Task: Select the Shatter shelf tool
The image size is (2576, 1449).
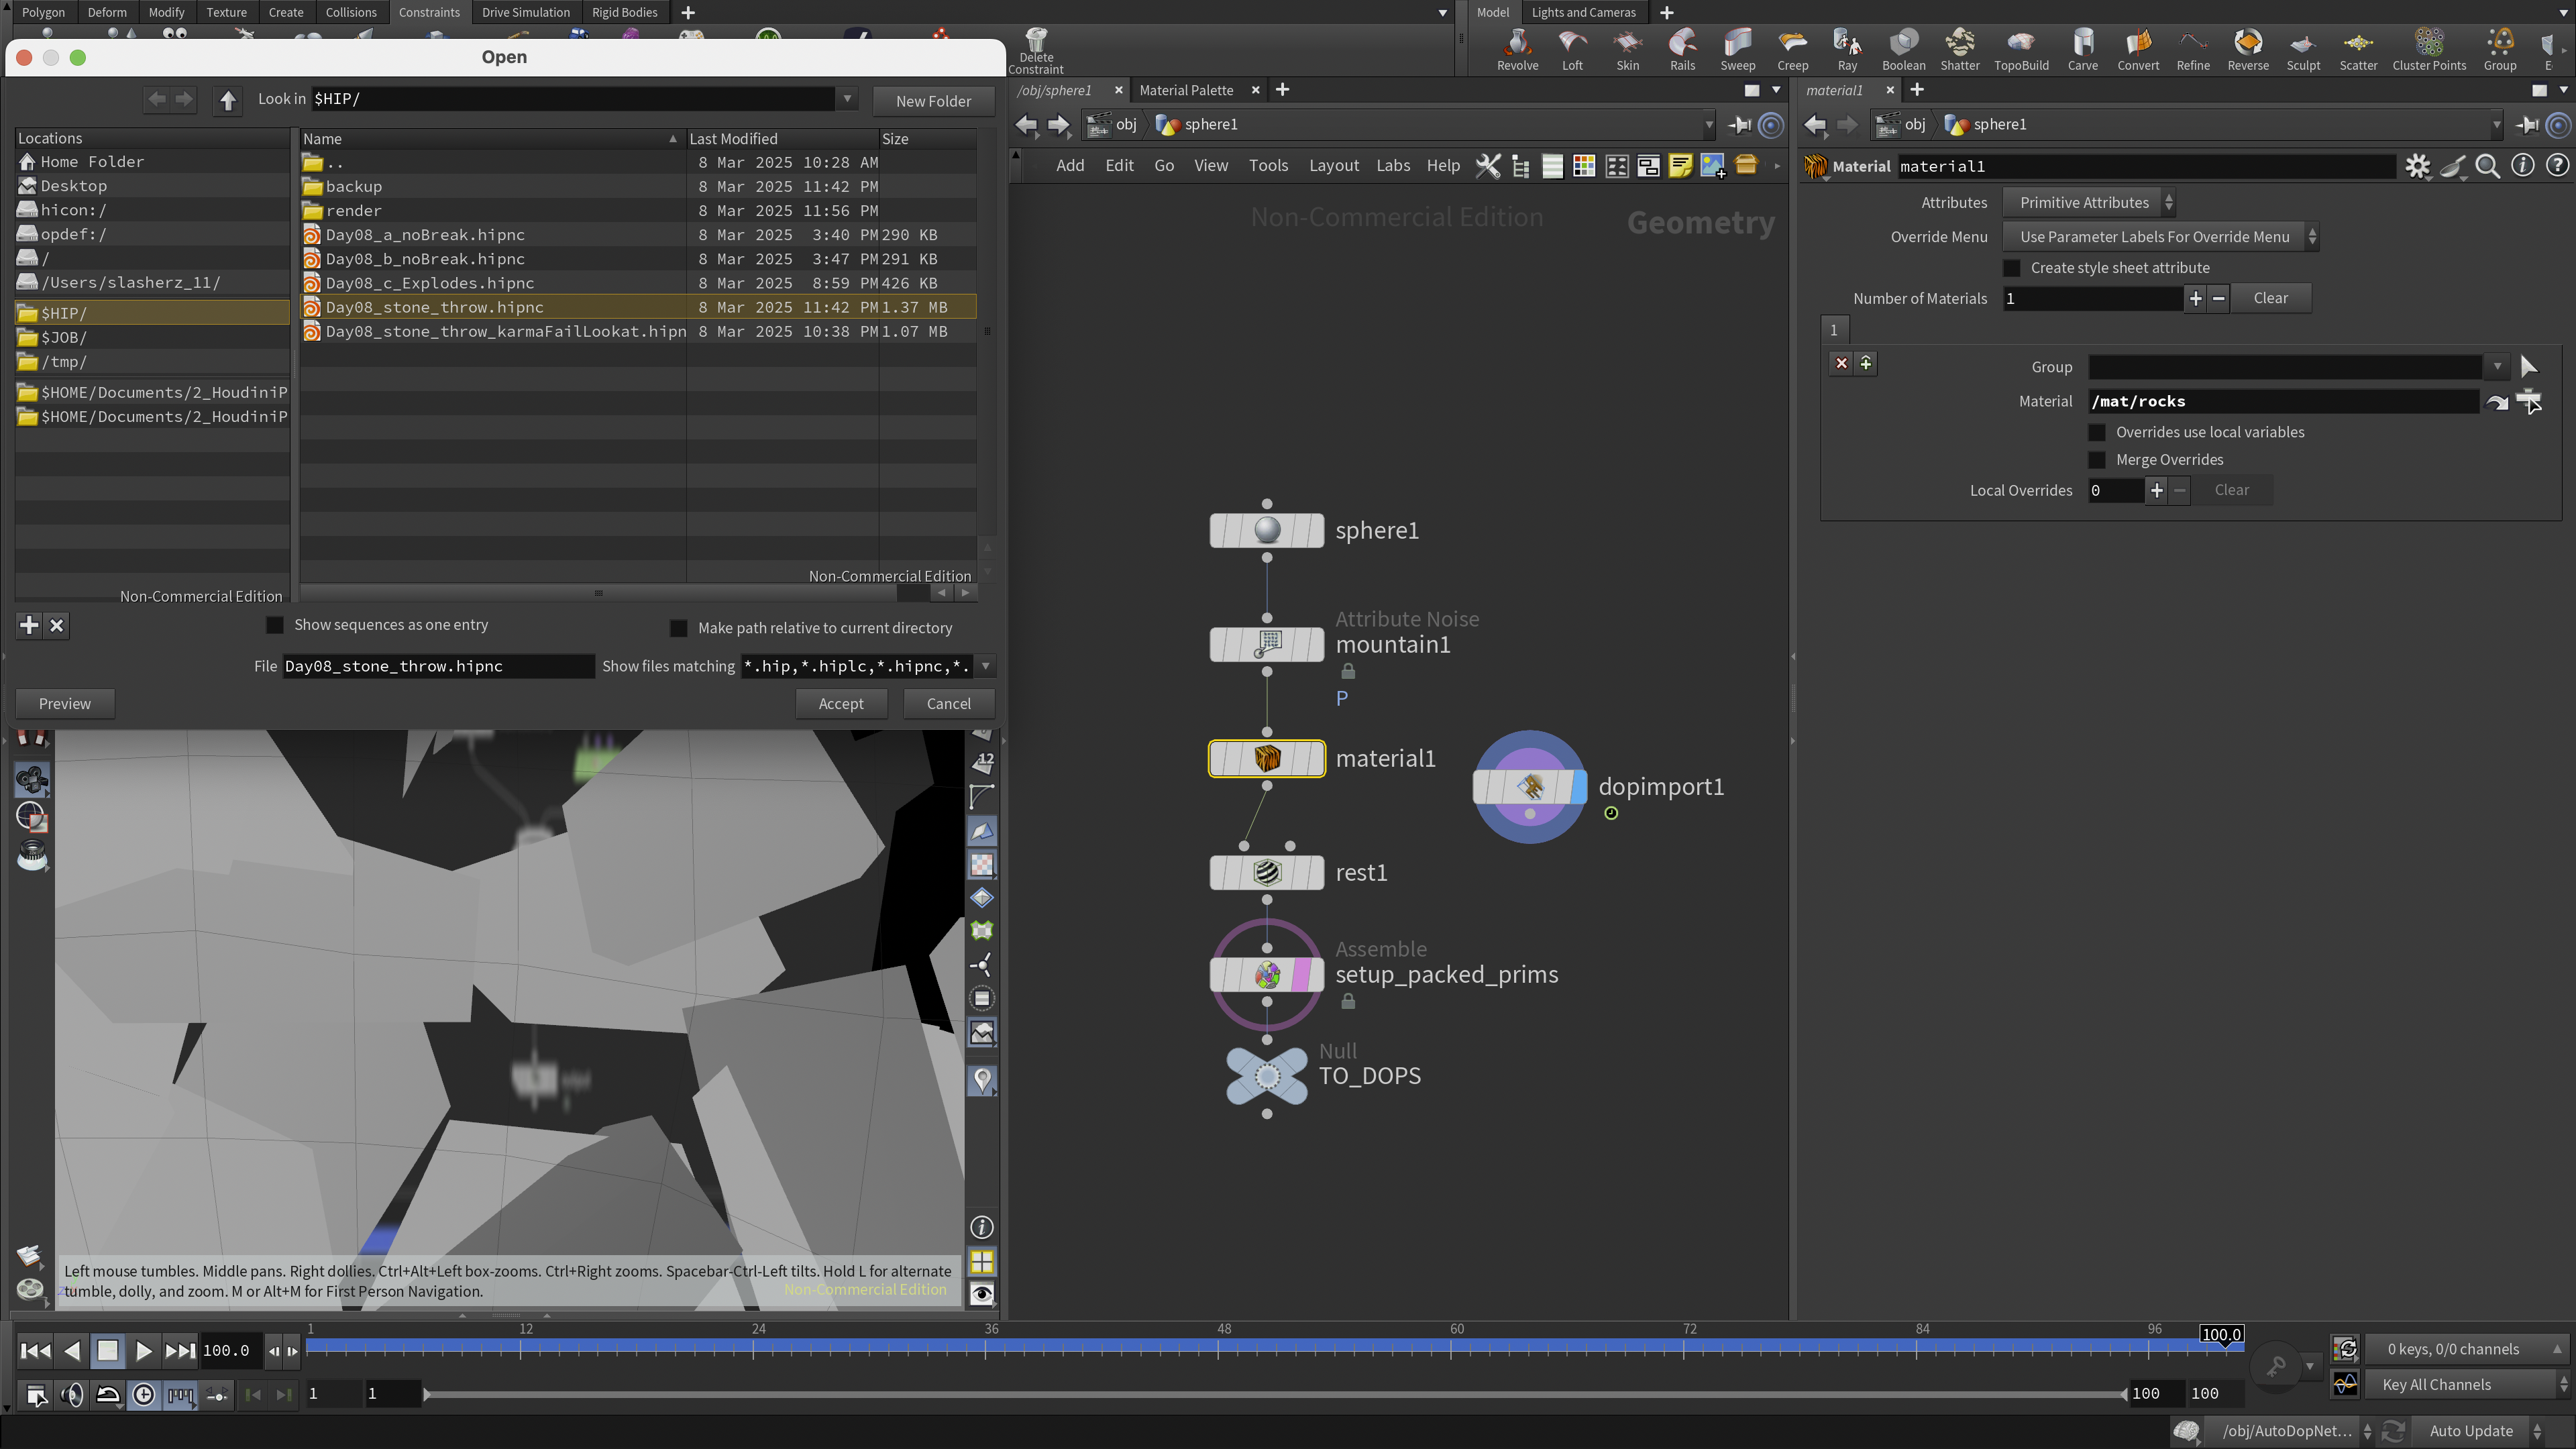Action: point(1960,50)
